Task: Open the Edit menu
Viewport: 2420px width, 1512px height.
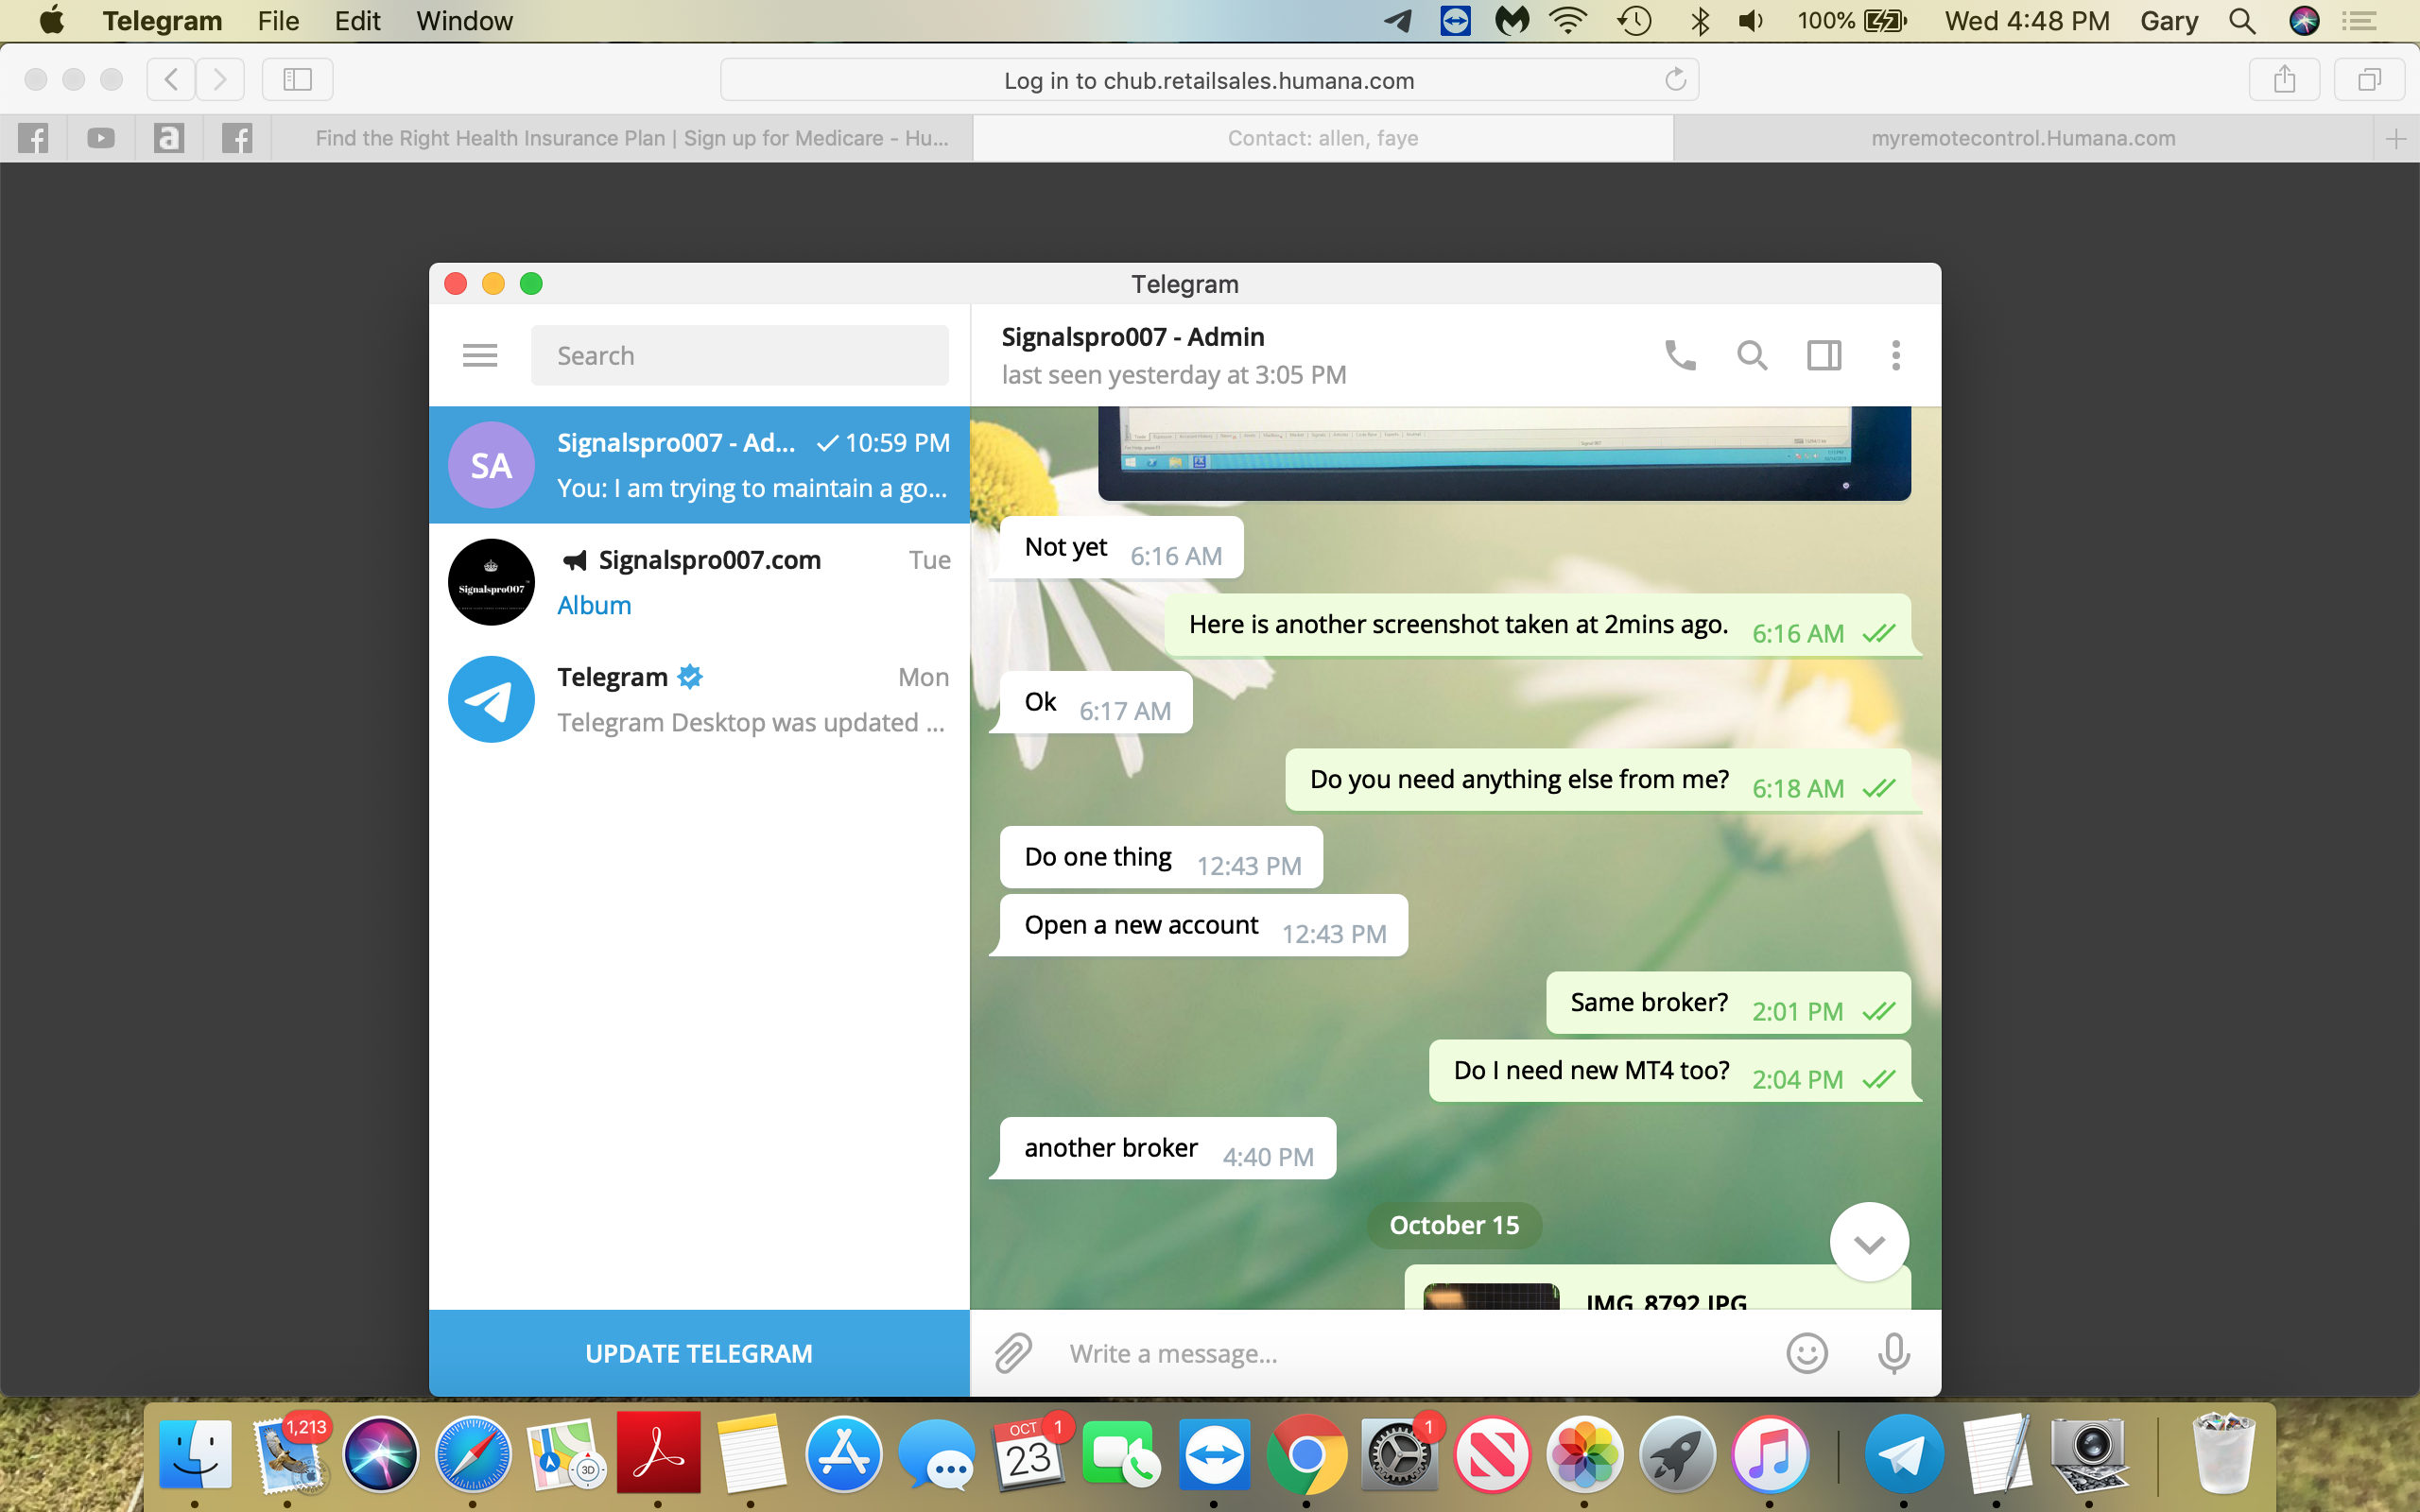Action: point(357,21)
